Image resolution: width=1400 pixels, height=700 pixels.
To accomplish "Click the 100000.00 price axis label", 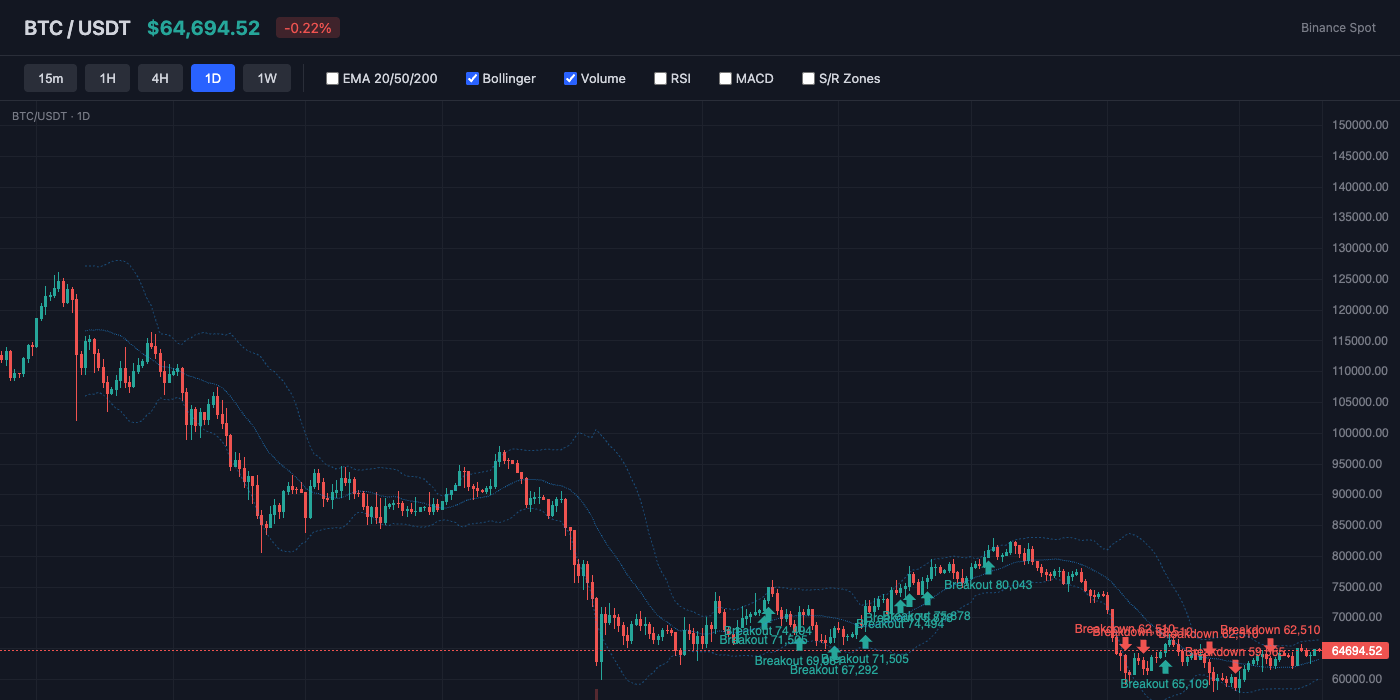I will pyautogui.click(x=1361, y=433).
